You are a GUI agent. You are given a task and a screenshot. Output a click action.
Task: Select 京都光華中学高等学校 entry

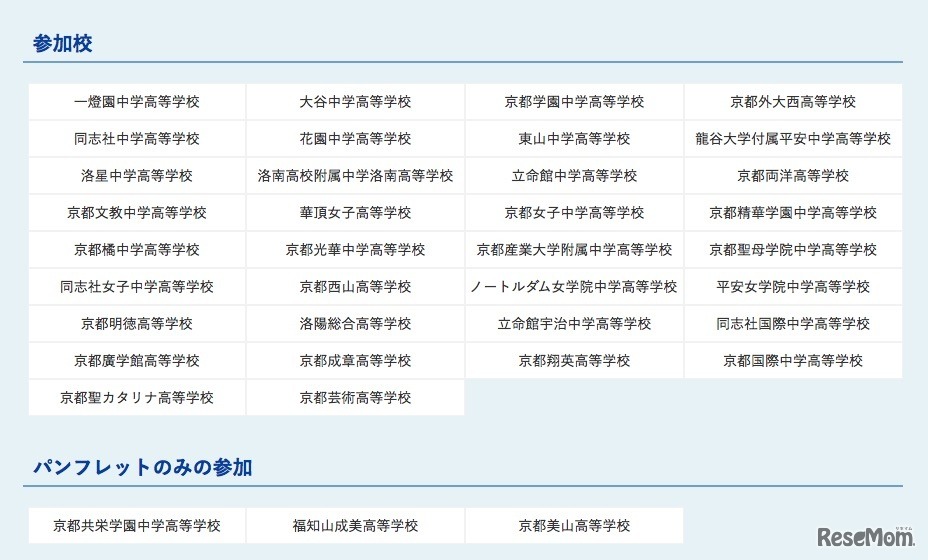pos(355,250)
